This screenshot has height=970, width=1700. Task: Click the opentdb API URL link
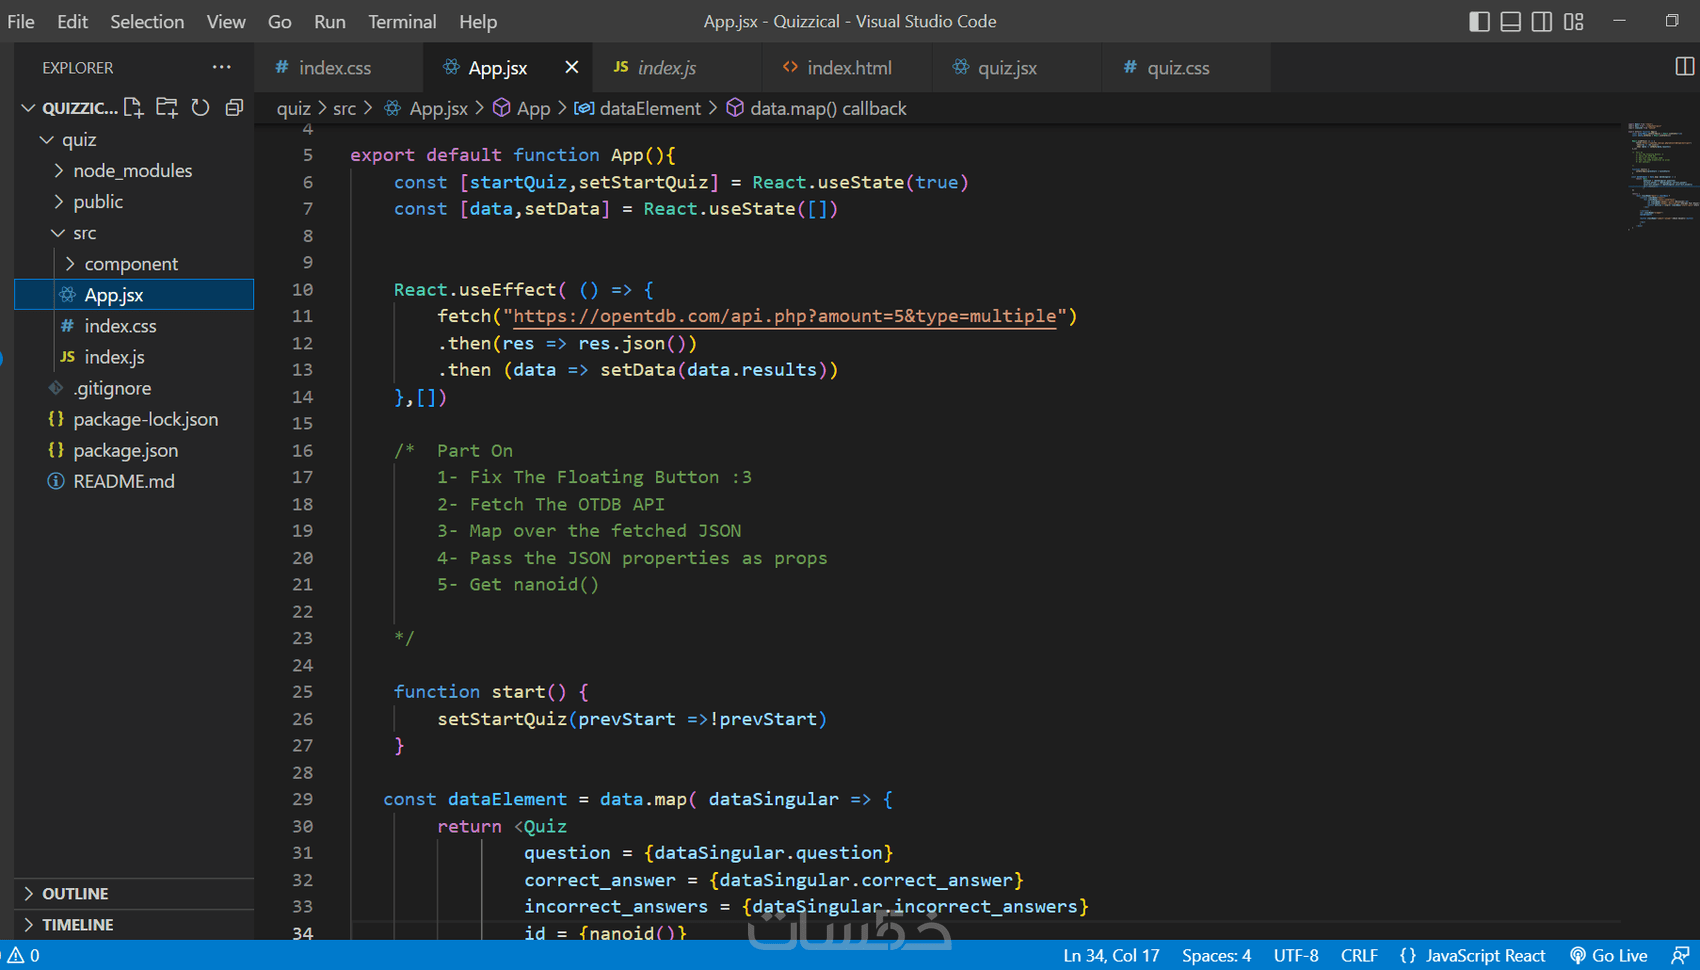[784, 316]
